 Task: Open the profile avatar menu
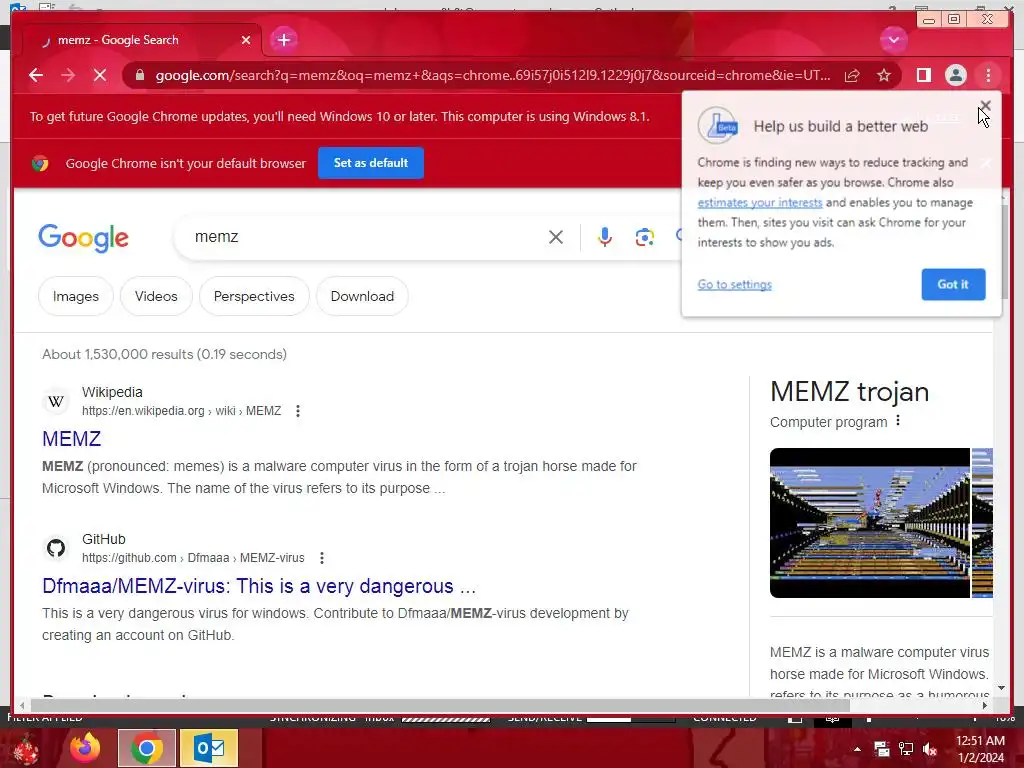pos(955,75)
